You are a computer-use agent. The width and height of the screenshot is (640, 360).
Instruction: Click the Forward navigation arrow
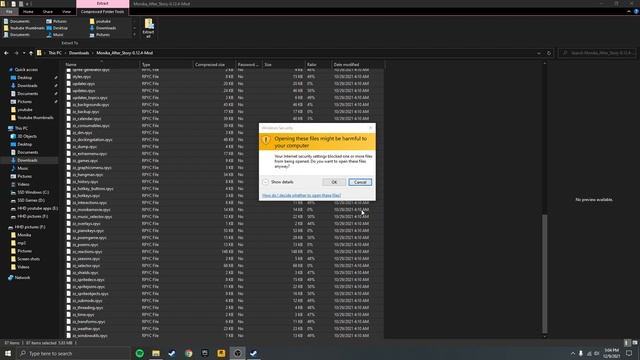coord(16,53)
